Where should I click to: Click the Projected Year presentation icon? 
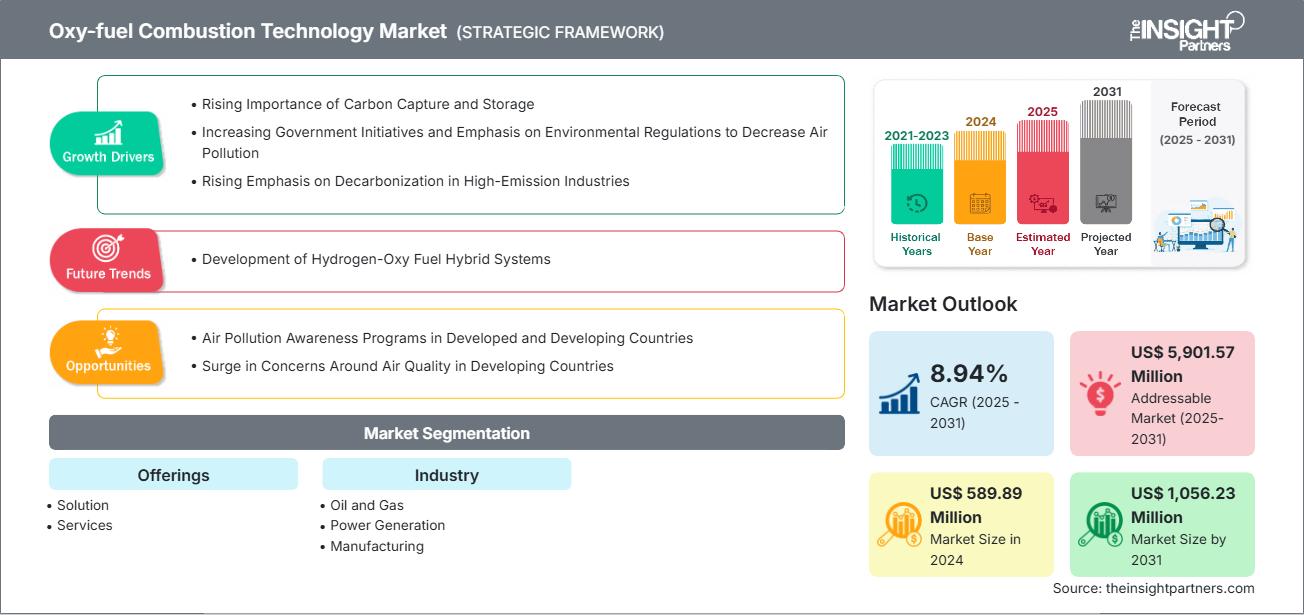(1106, 203)
